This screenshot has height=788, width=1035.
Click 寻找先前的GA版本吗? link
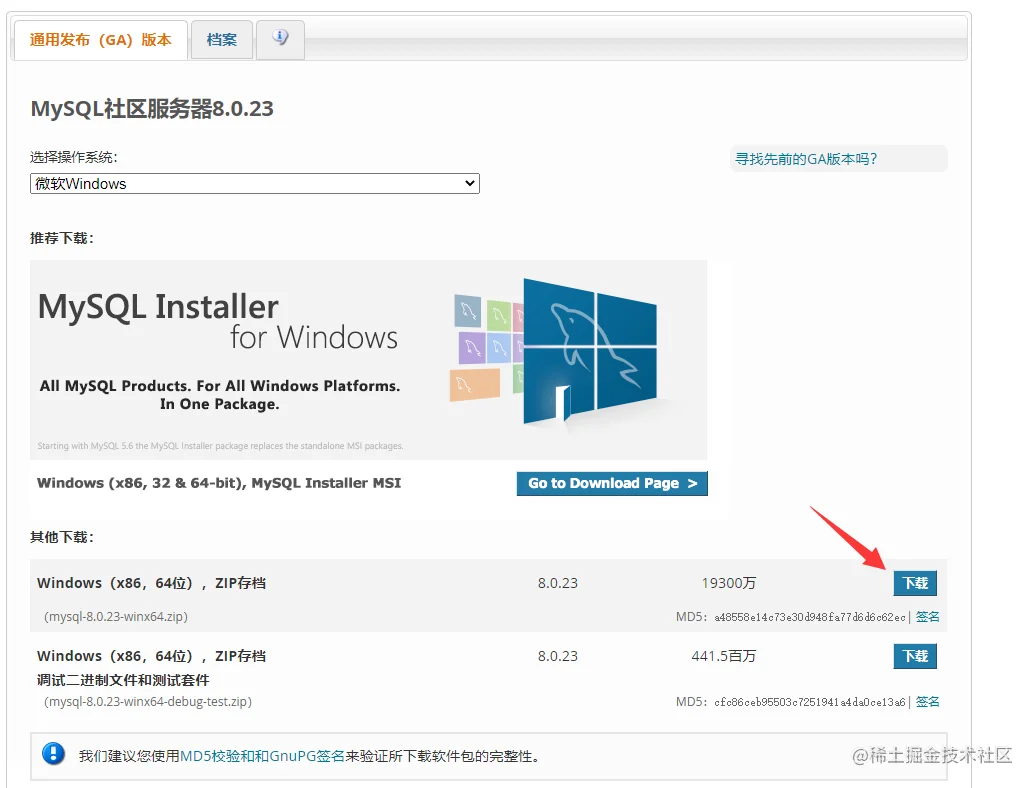pos(806,159)
